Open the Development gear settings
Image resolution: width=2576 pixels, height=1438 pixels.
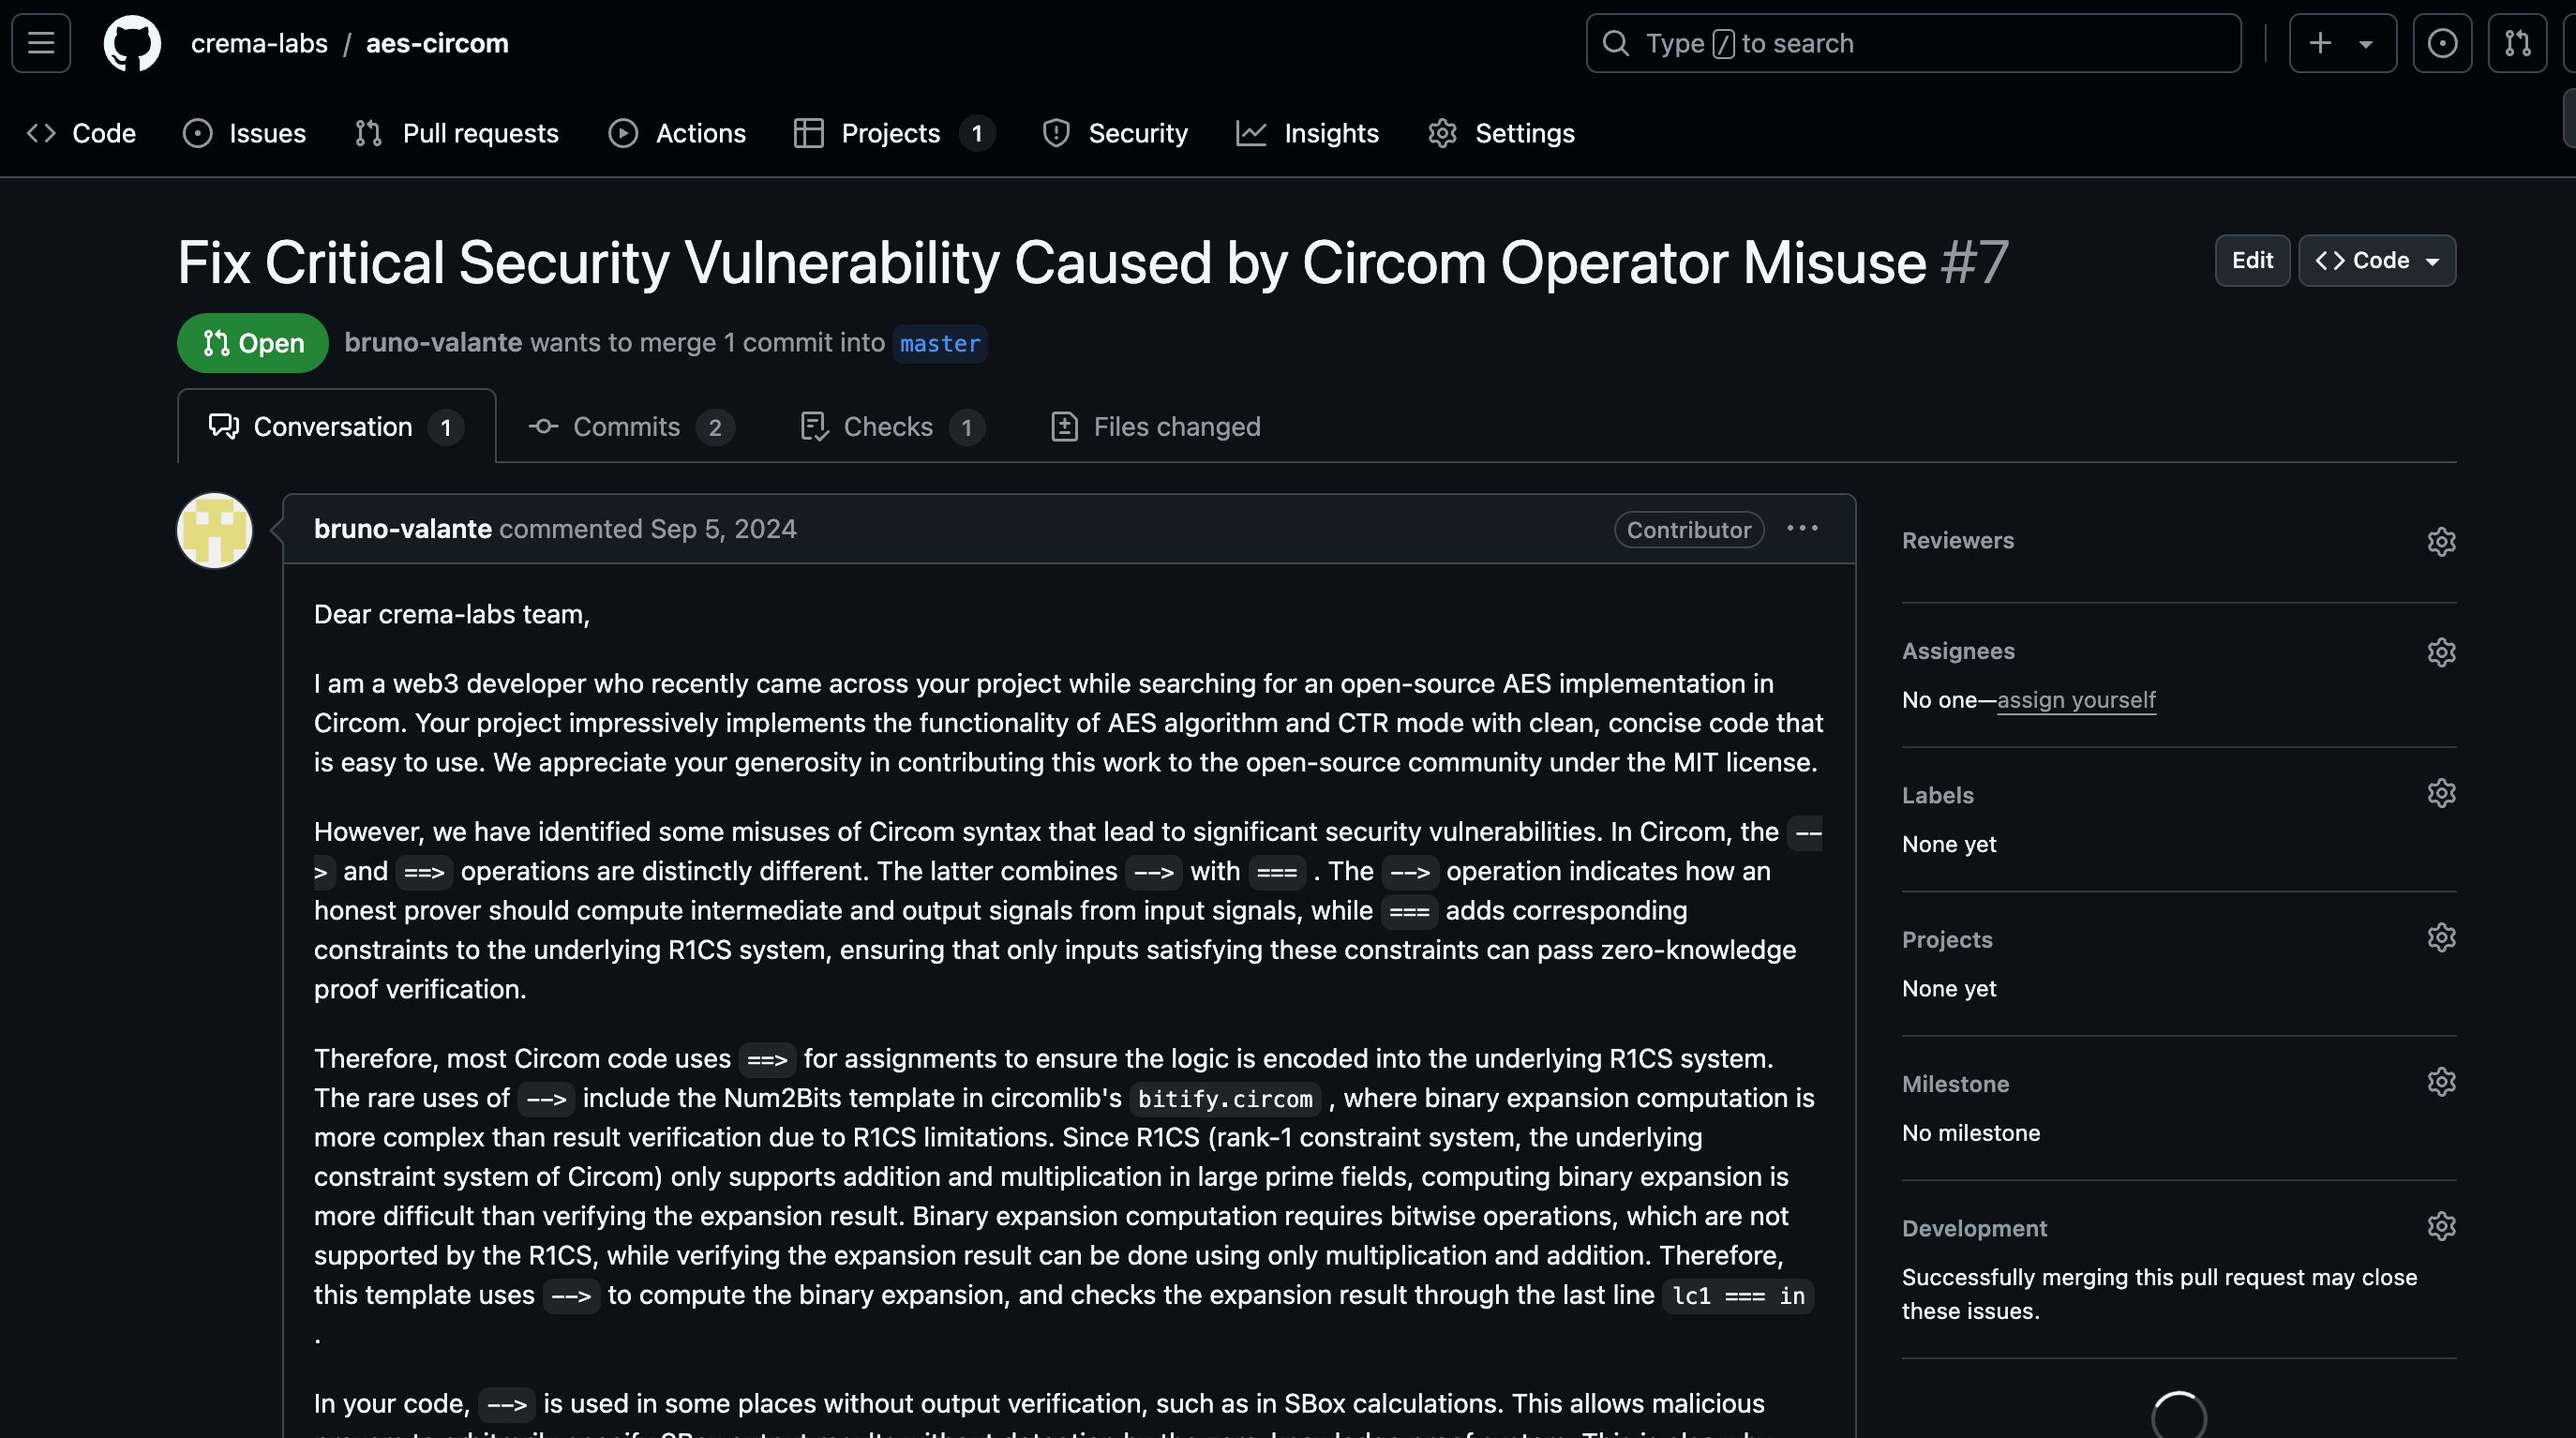2441,1226
